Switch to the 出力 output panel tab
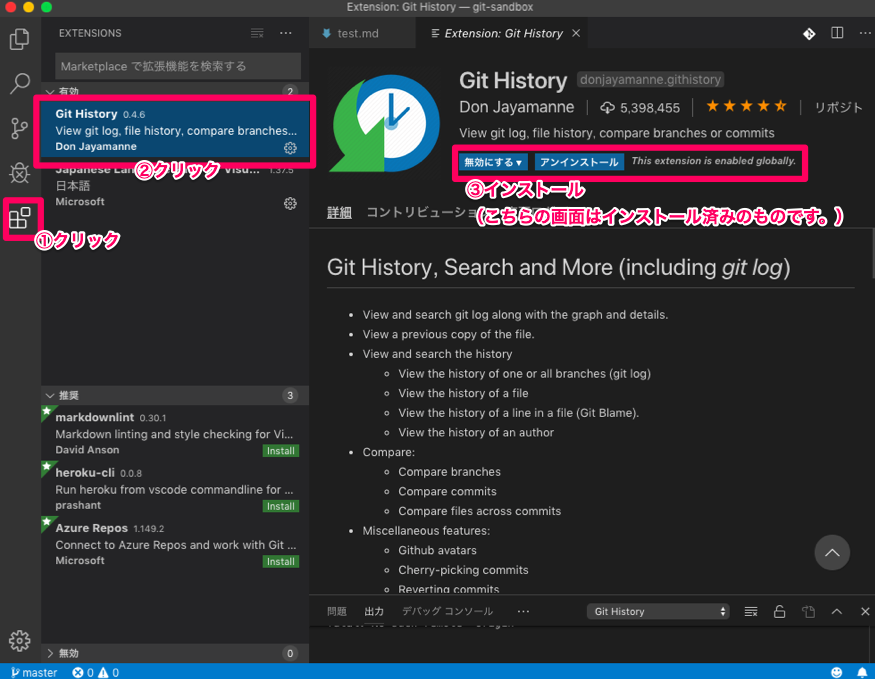Screen dimensions: 875x679 tap(374, 611)
